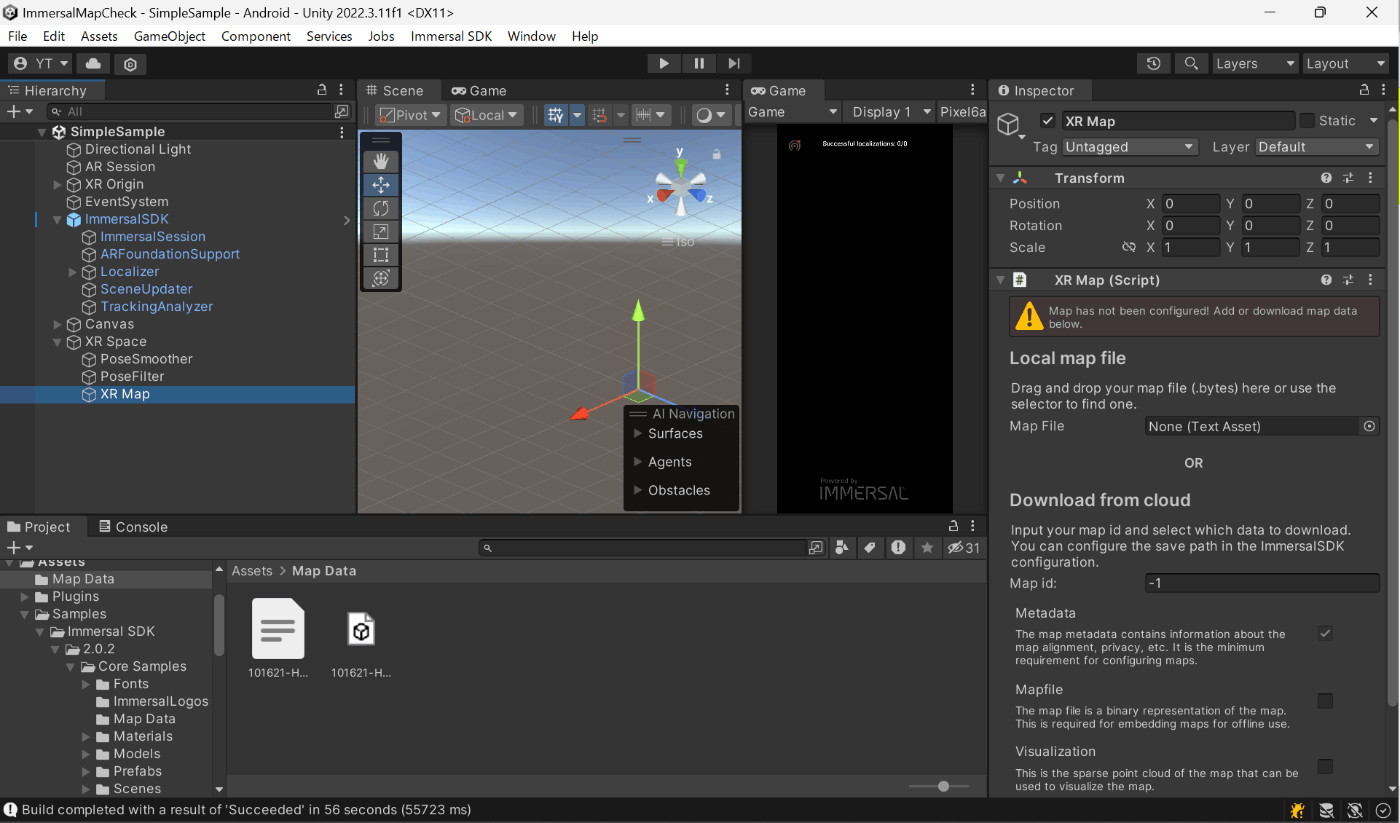This screenshot has height=823, width=1400.
Task: Expand the Canvas hierarchy node
Action: [x=57, y=324]
